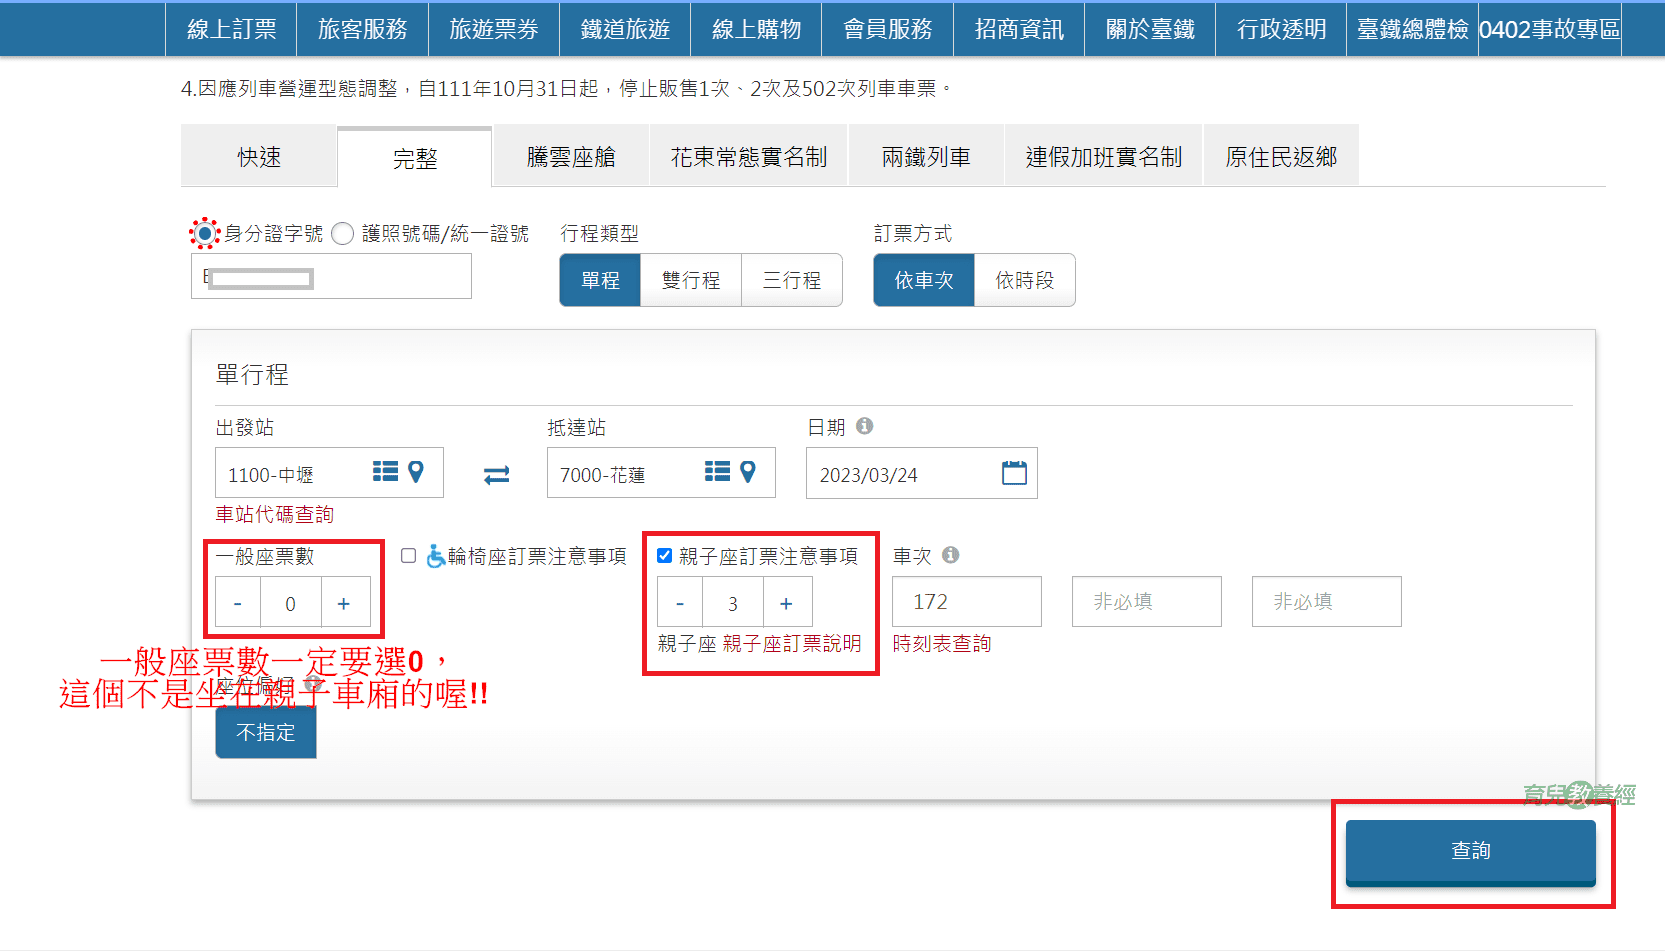The height and width of the screenshot is (951, 1665).
Task: Select 依時段 booking method
Action: pos(1025,280)
